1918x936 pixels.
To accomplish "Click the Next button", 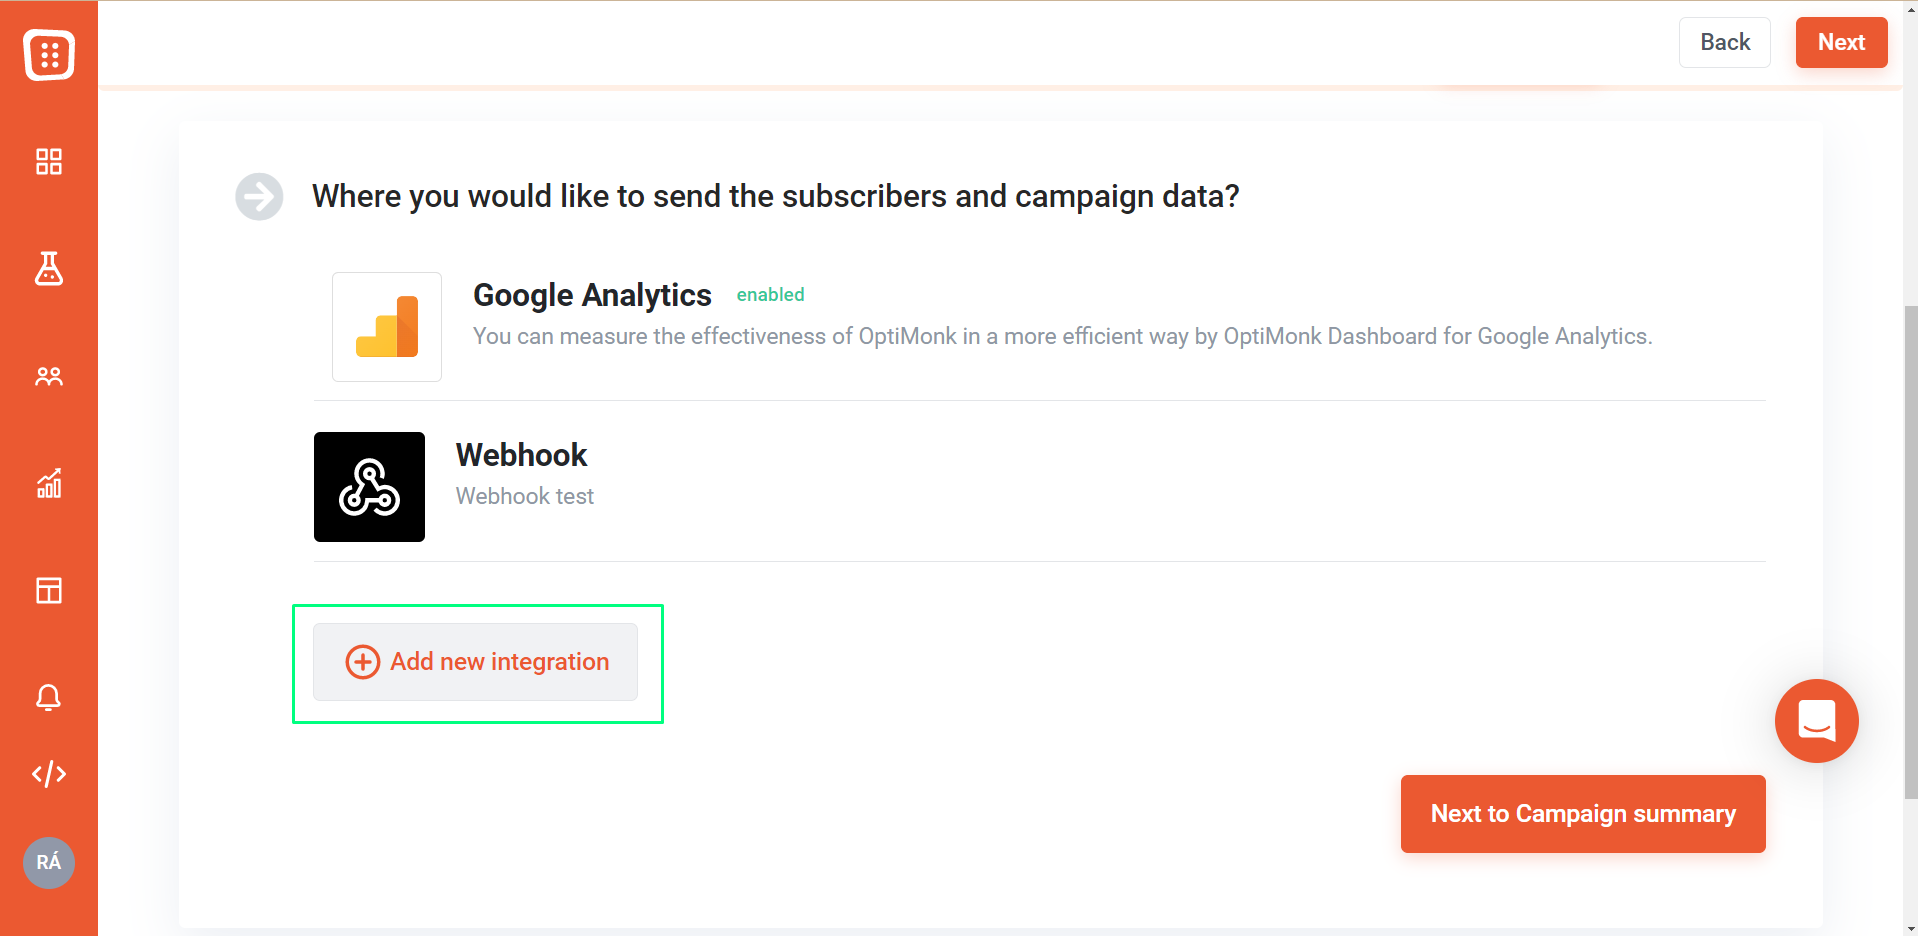I will 1841,42.
